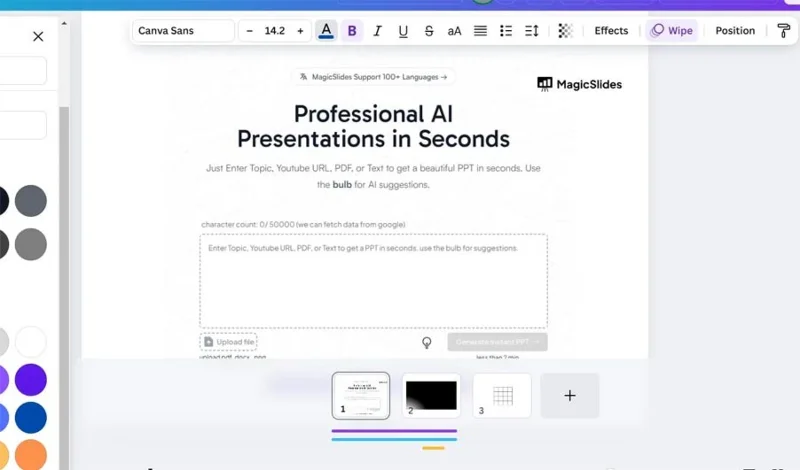Toggle bold formatting

point(352,31)
